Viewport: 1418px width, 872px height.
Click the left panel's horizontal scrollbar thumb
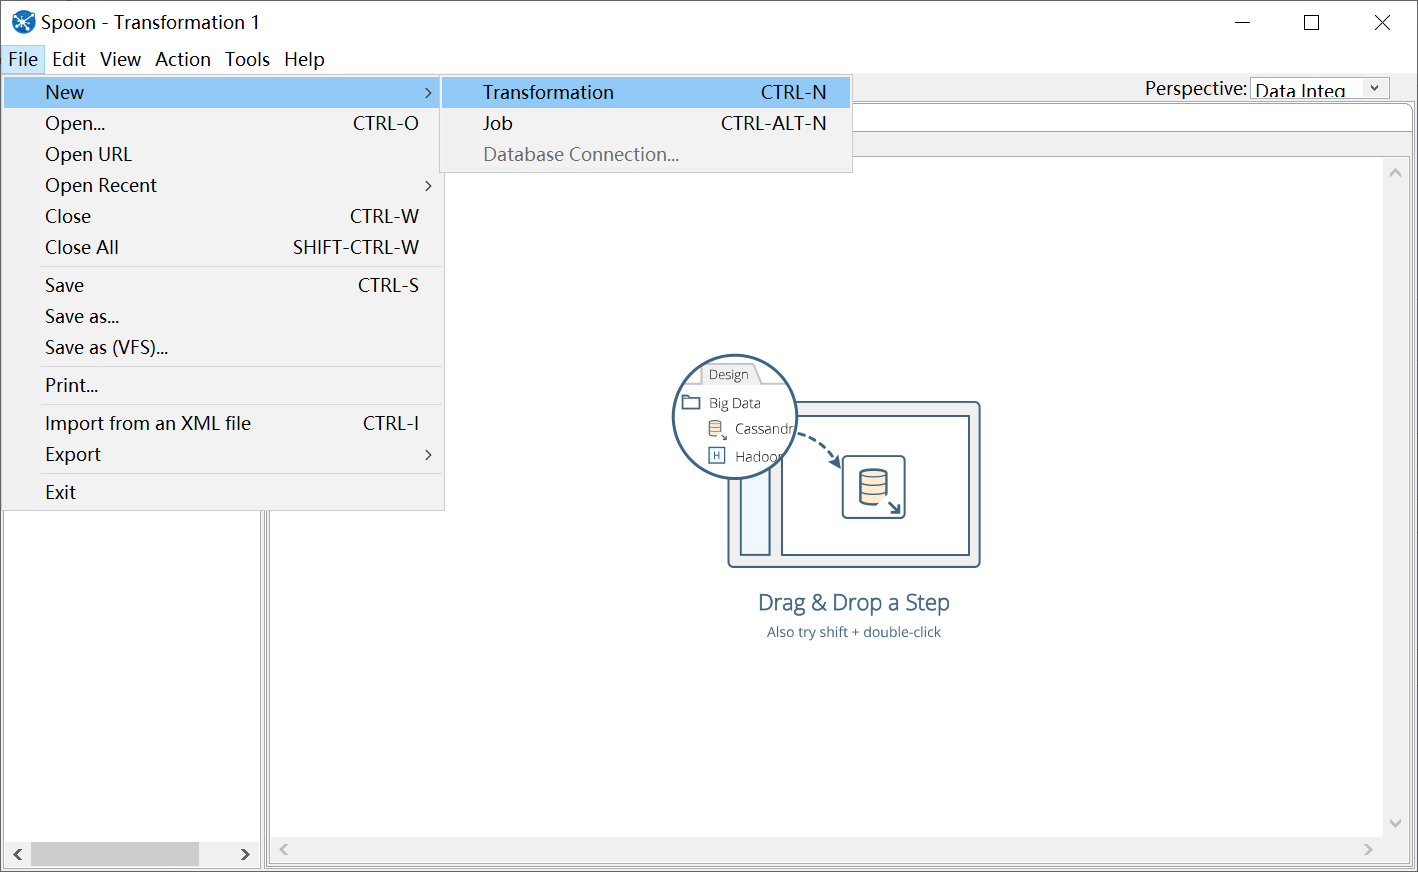point(115,854)
